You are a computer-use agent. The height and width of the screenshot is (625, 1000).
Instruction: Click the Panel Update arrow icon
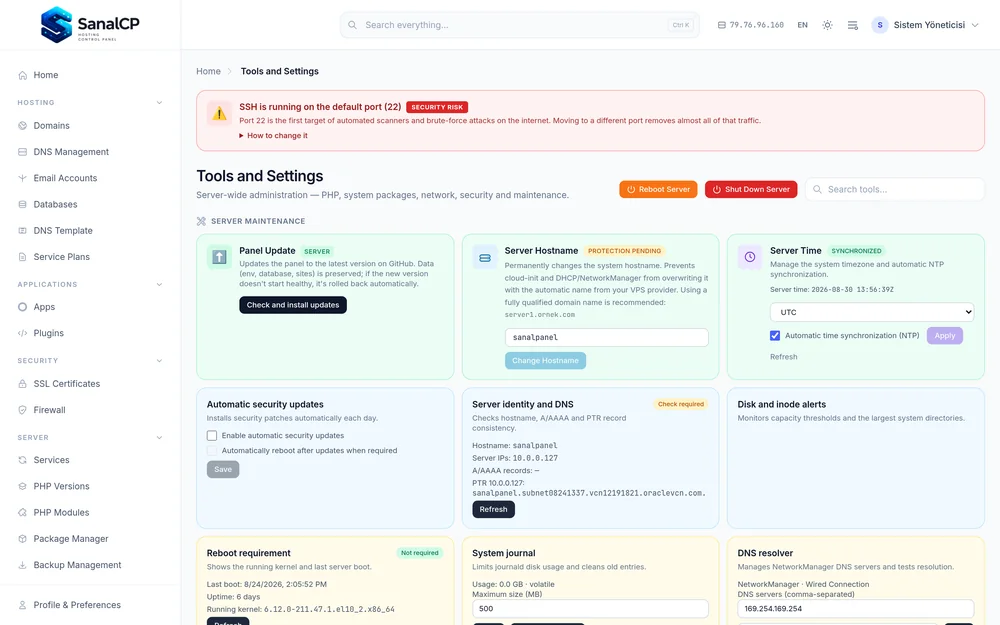tap(219, 257)
